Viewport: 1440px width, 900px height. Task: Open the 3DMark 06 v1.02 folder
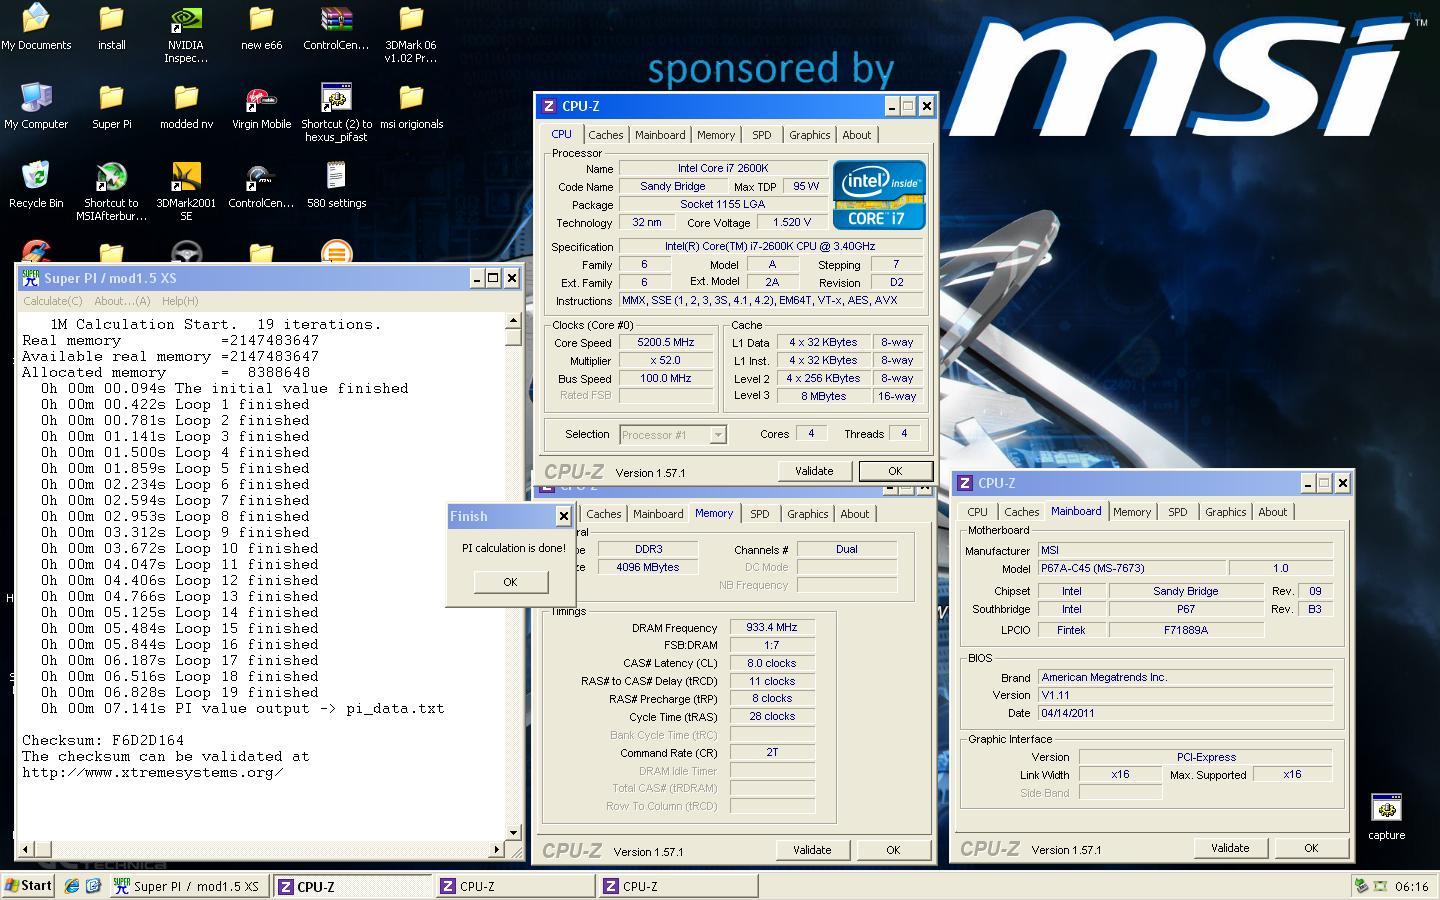pyautogui.click(x=411, y=34)
